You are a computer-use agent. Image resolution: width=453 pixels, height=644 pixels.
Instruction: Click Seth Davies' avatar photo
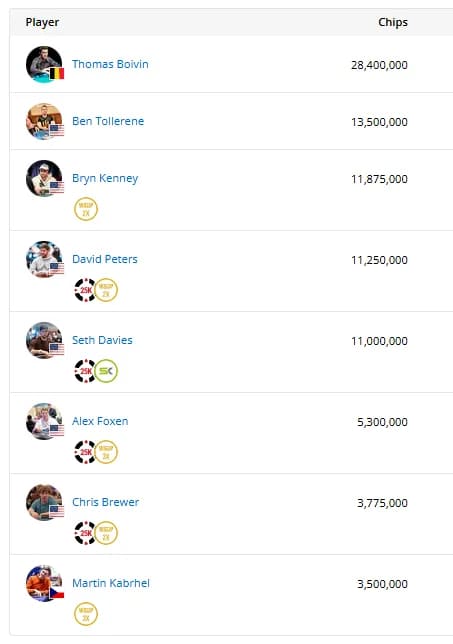44,340
